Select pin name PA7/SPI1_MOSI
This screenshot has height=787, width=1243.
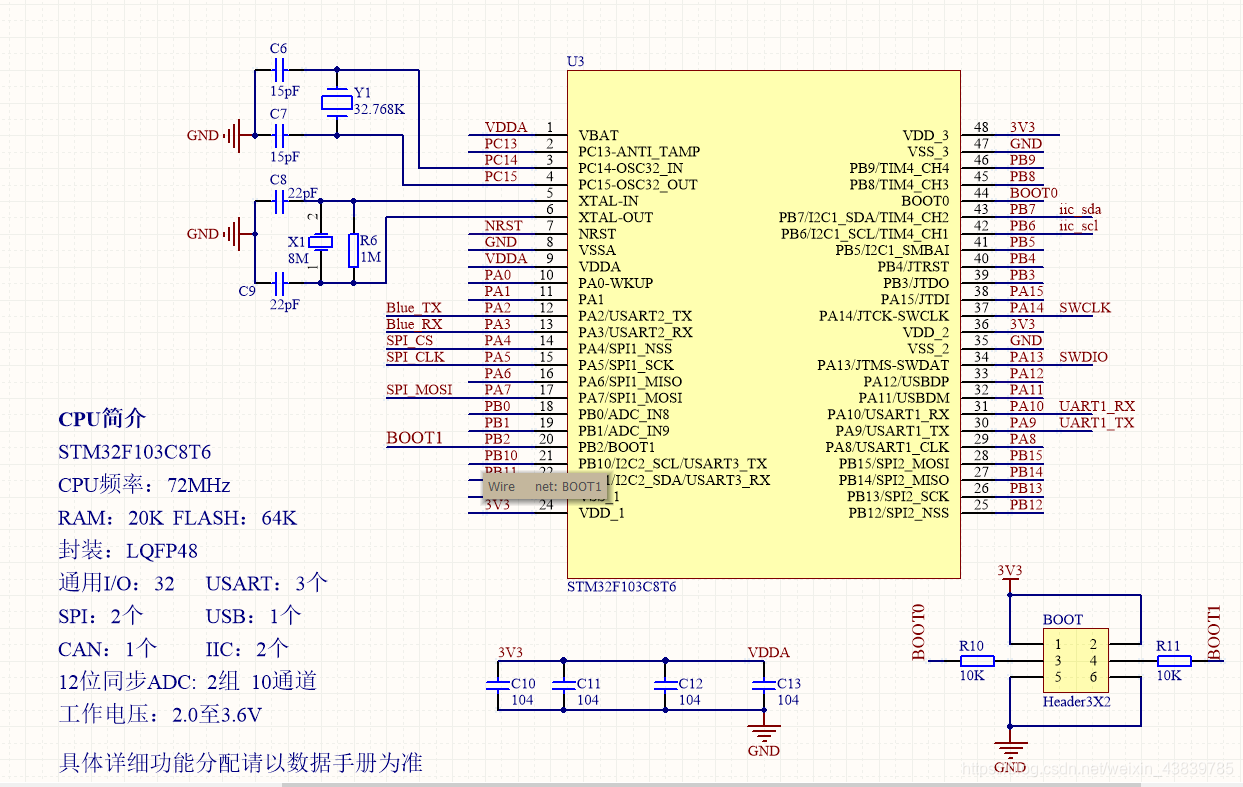tap(630, 398)
